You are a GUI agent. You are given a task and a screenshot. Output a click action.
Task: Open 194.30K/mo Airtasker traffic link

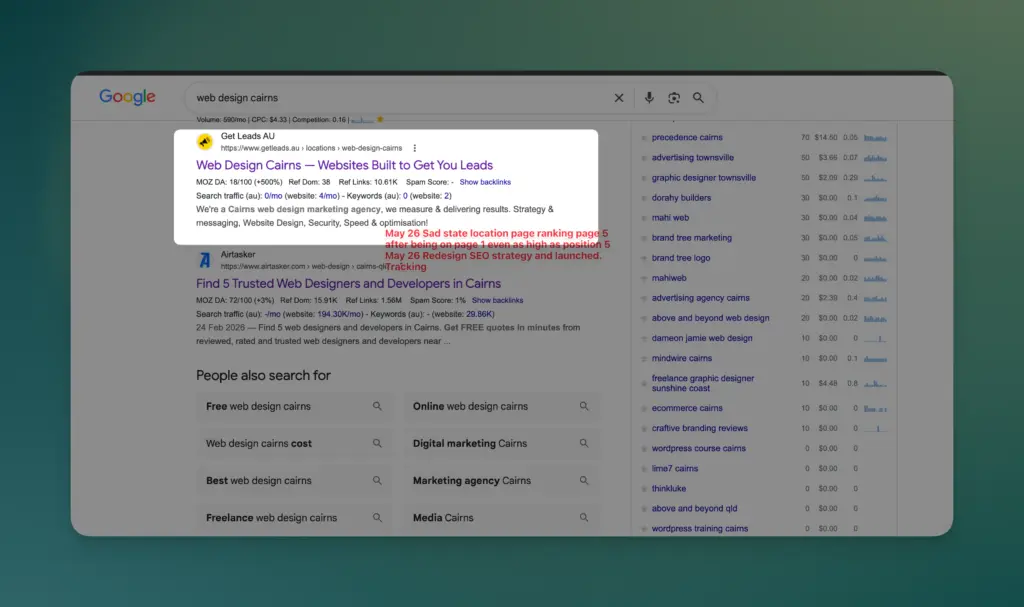coord(339,314)
